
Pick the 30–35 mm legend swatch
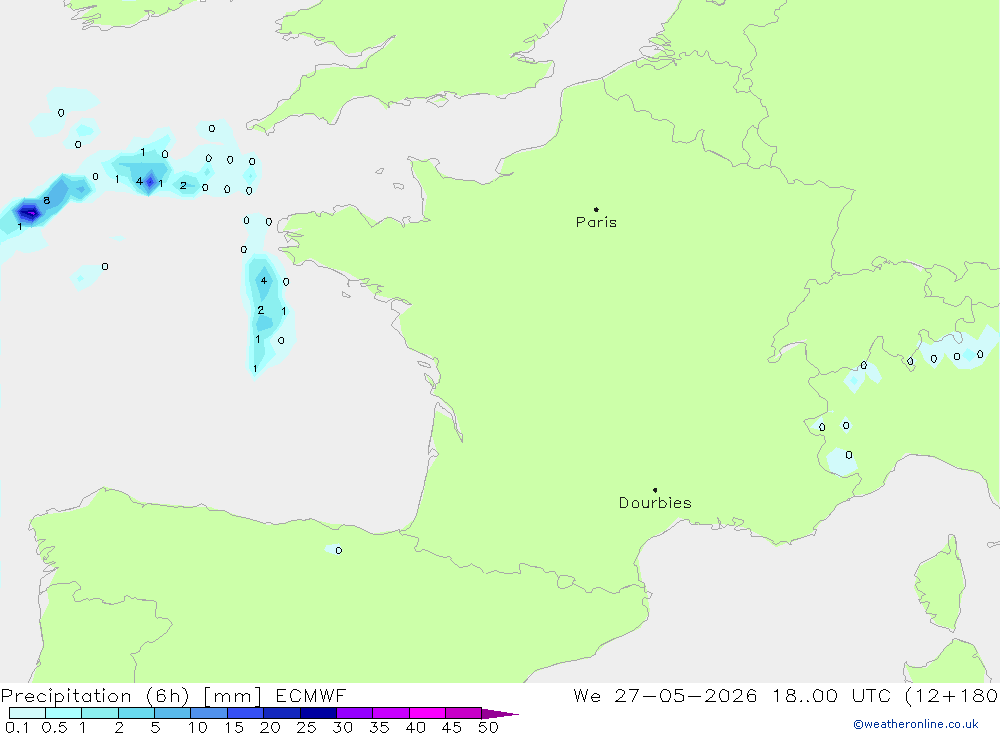coord(355,713)
